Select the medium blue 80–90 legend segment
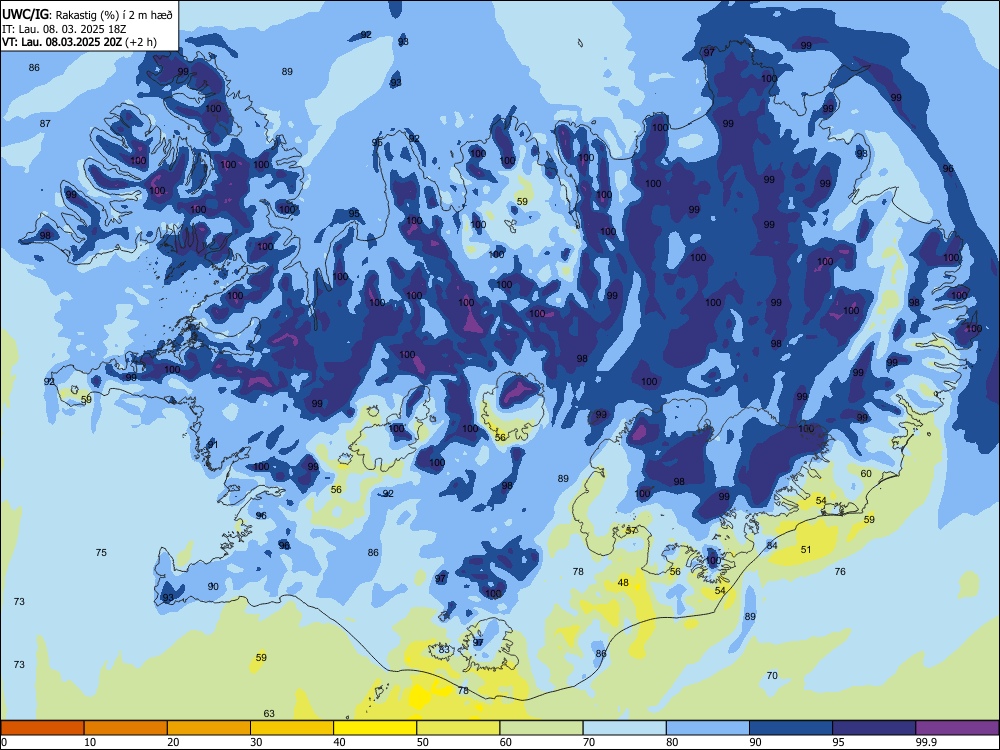The height and width of the screenshot is (750, 1000). point(707,728)
